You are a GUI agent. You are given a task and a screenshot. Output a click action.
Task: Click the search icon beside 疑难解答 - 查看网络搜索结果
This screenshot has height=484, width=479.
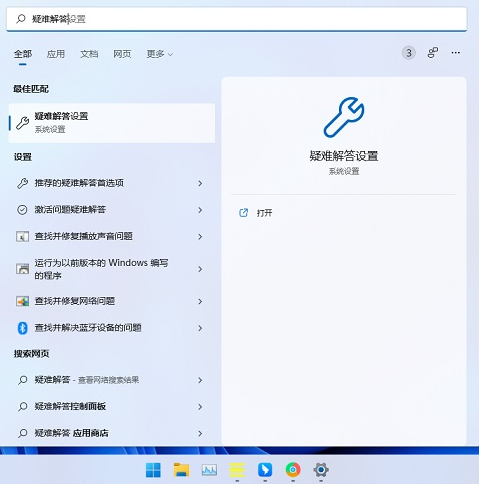(22, 380)
